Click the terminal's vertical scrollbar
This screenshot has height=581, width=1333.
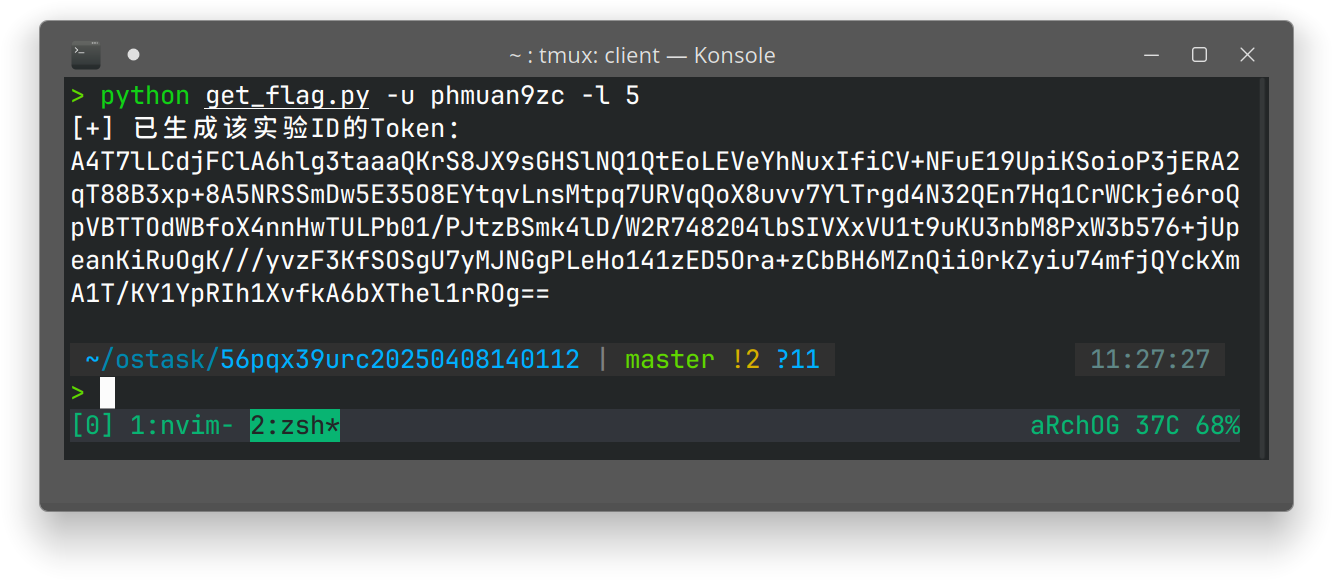click(1262, 268)
